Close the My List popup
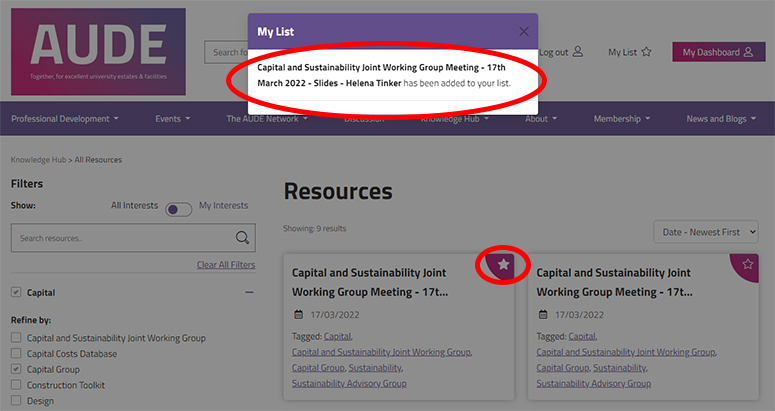Image resolution: width=775 pixels, height=411 pixels. pyautogui.click(x=524, y=31)
